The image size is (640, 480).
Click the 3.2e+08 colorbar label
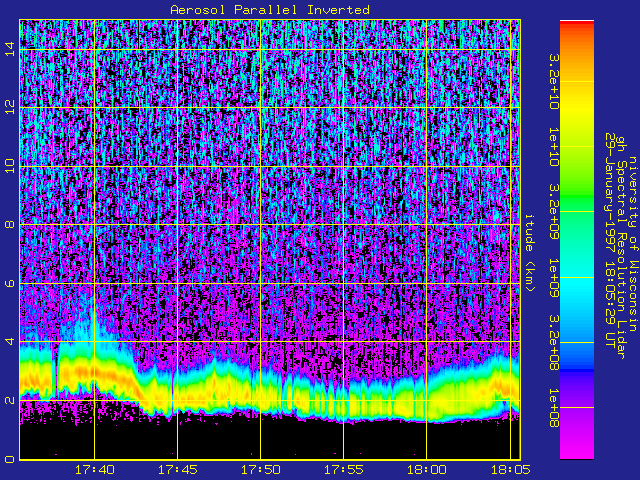(553, 342)
